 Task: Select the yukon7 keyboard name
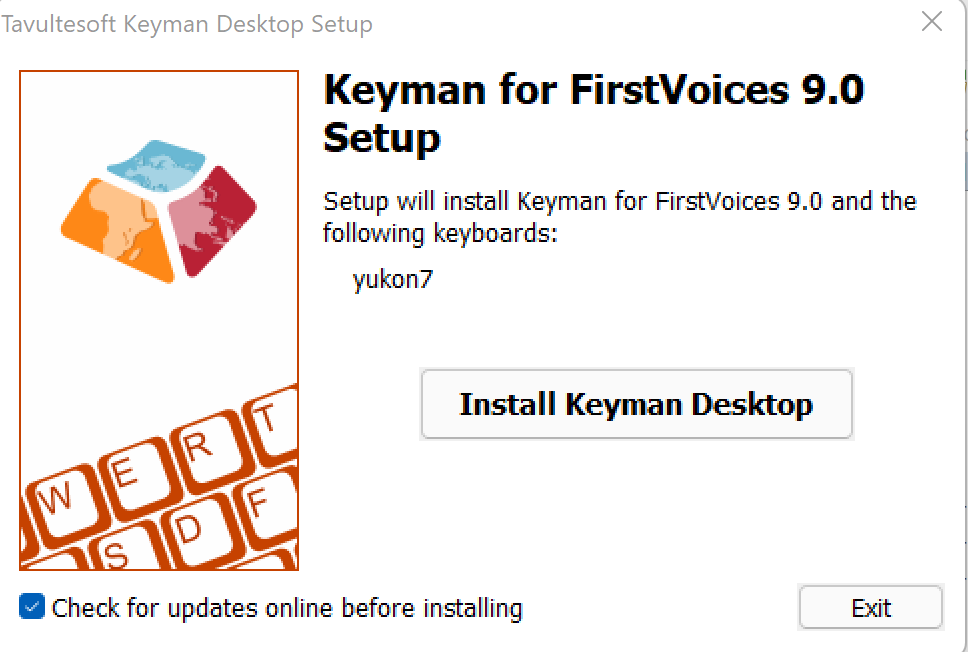point(393,280)
